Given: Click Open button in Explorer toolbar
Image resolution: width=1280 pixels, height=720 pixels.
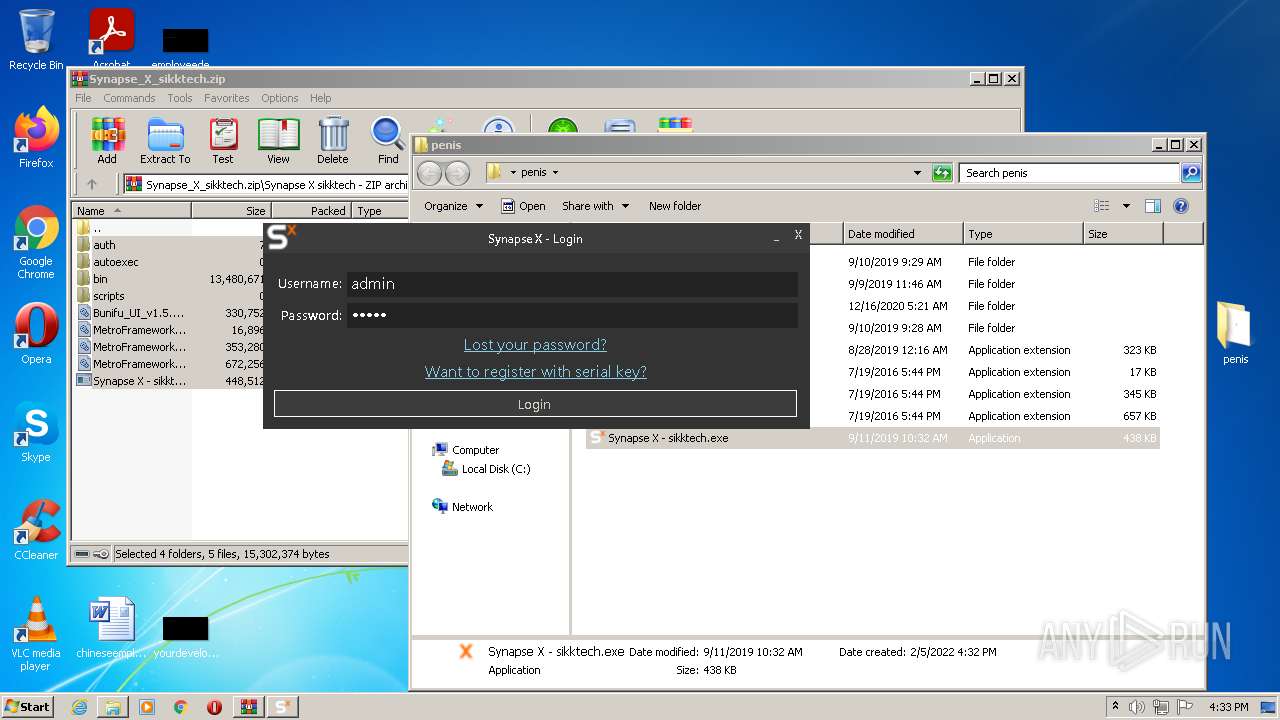Looking at the screenshot, I should click(x=523, y=206).
